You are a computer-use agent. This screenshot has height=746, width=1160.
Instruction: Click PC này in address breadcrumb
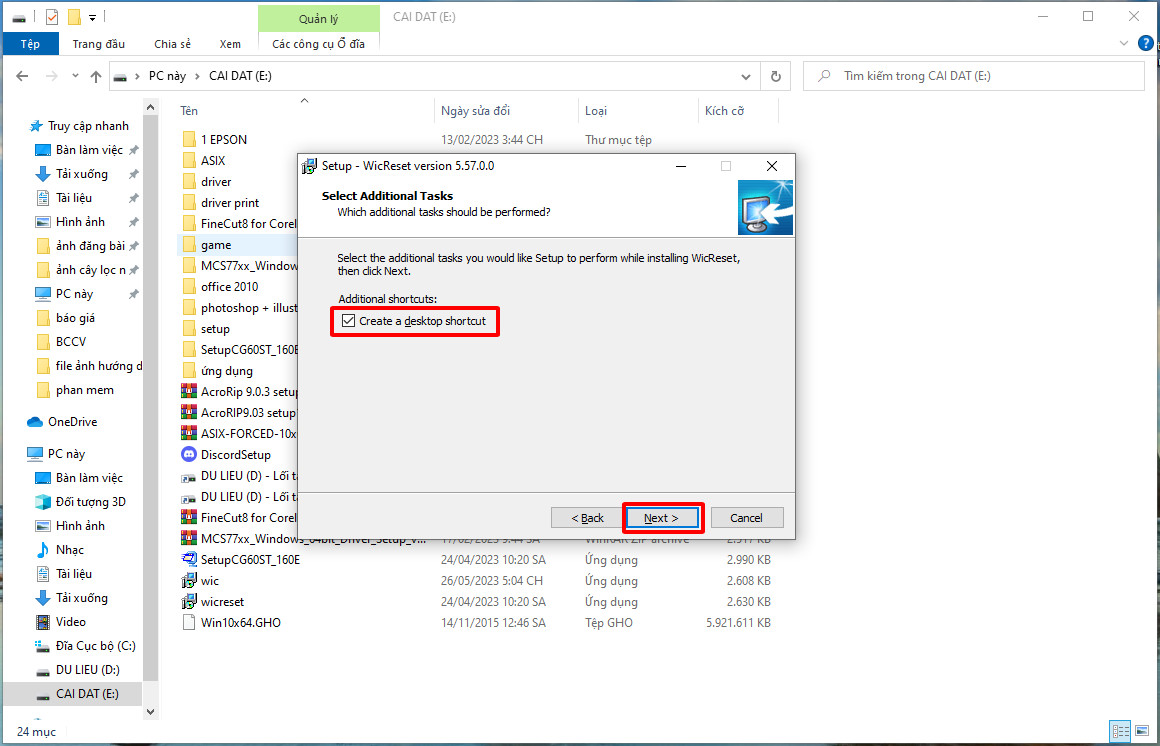167,75
